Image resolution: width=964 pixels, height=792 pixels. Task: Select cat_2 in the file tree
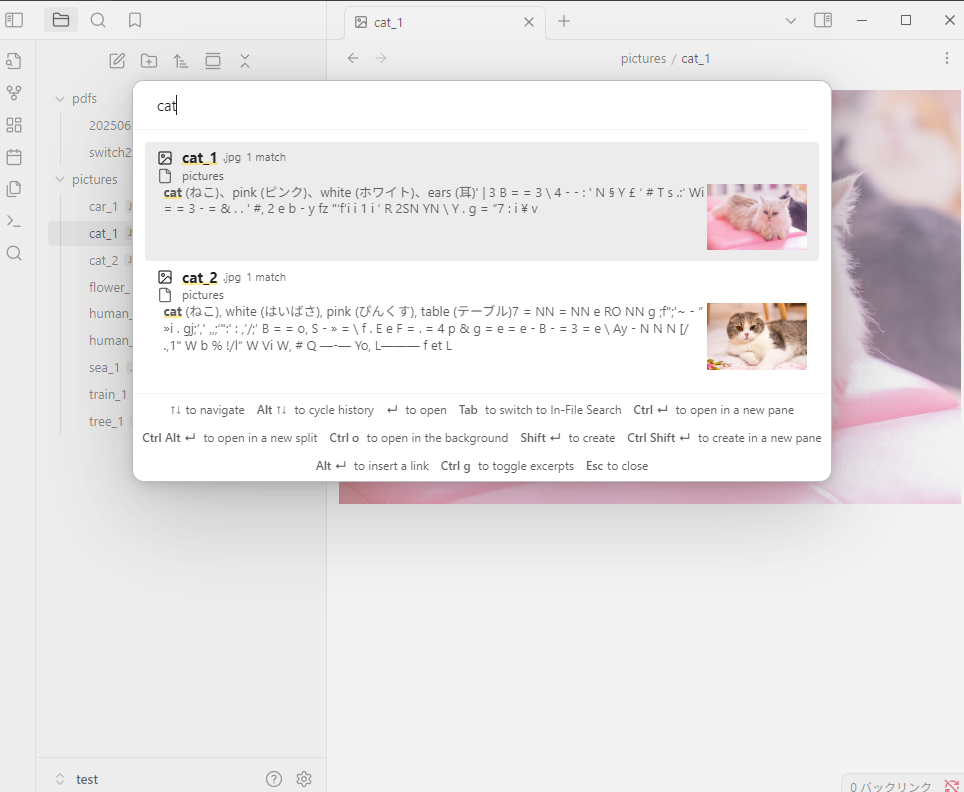point(103,261)
